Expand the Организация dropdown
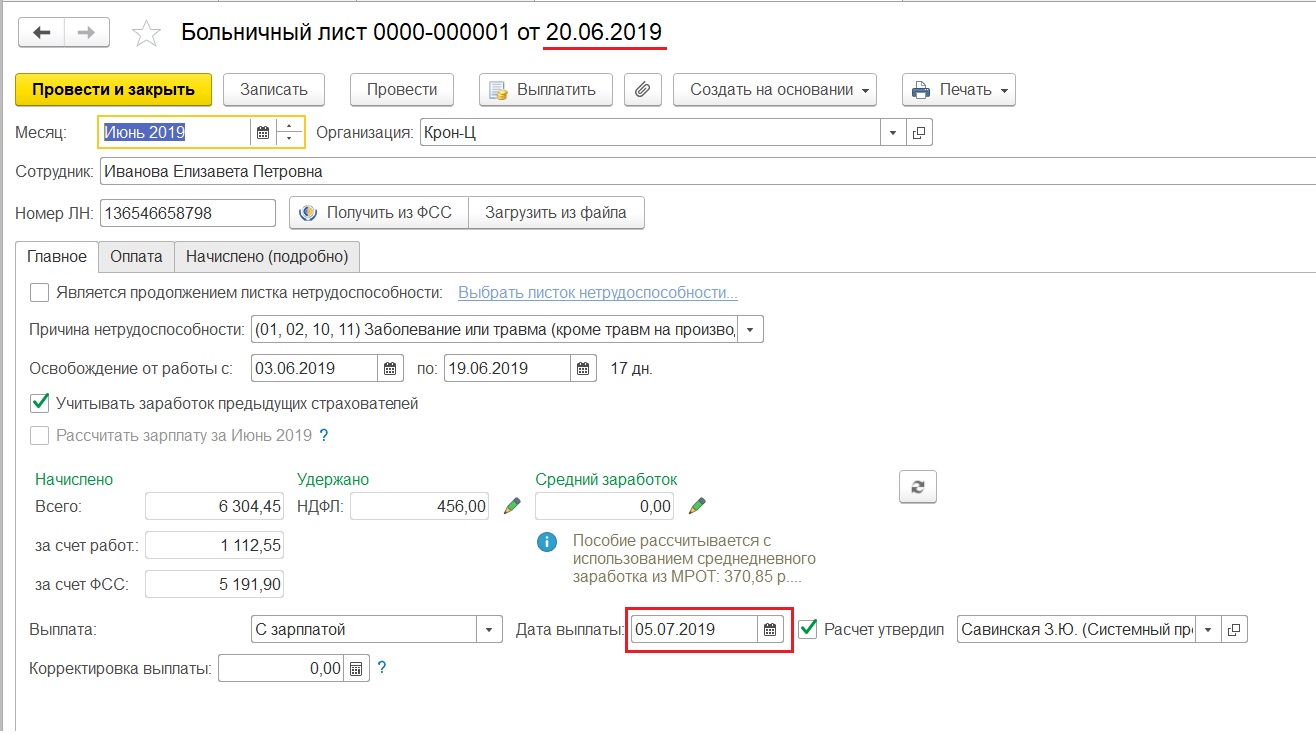 893,133
